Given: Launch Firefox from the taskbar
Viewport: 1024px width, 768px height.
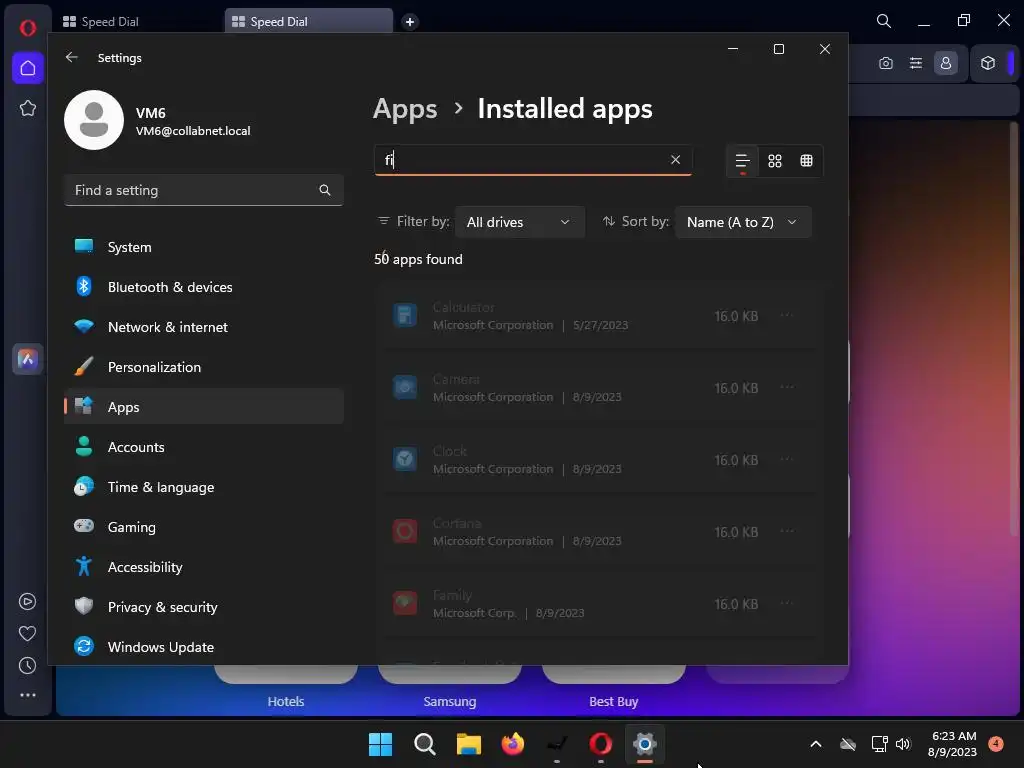Looking at the screenshot, I should (513, 744).
